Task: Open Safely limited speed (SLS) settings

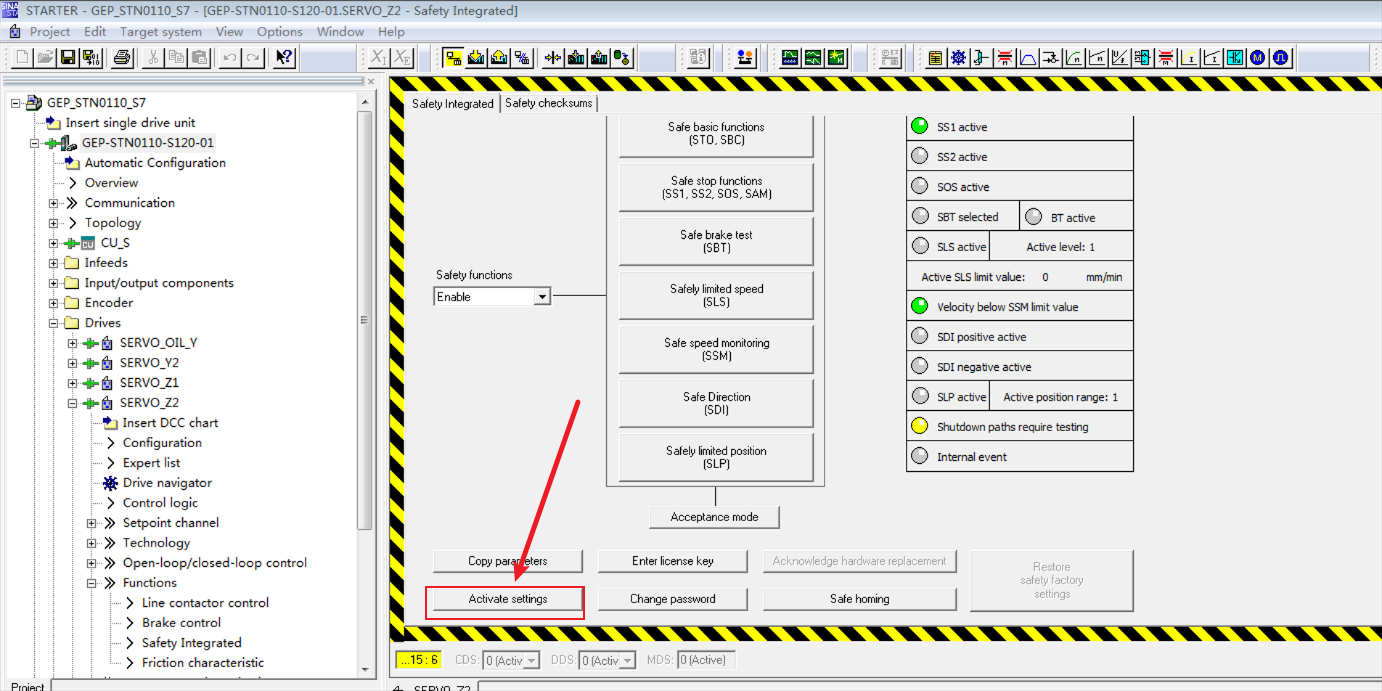Action: point(716,295)
